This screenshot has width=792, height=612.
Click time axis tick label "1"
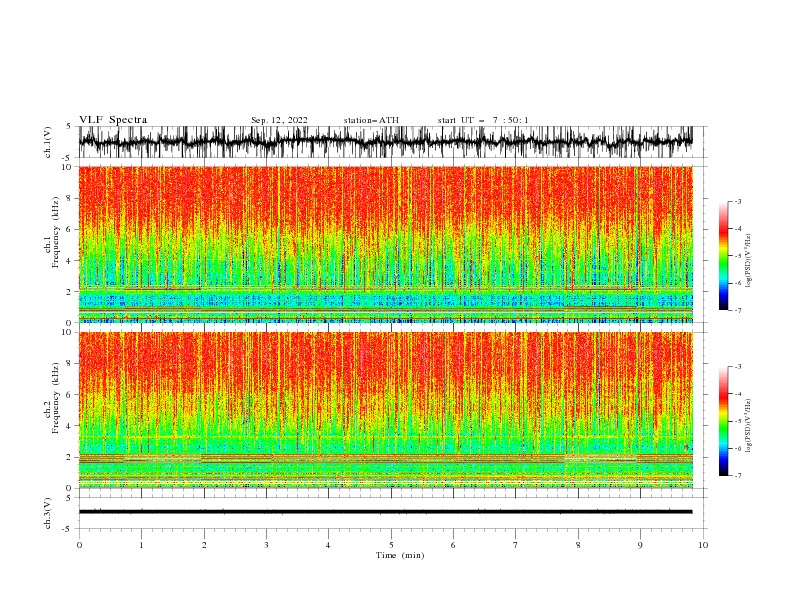pyautogui.click(x=141, y=545)
